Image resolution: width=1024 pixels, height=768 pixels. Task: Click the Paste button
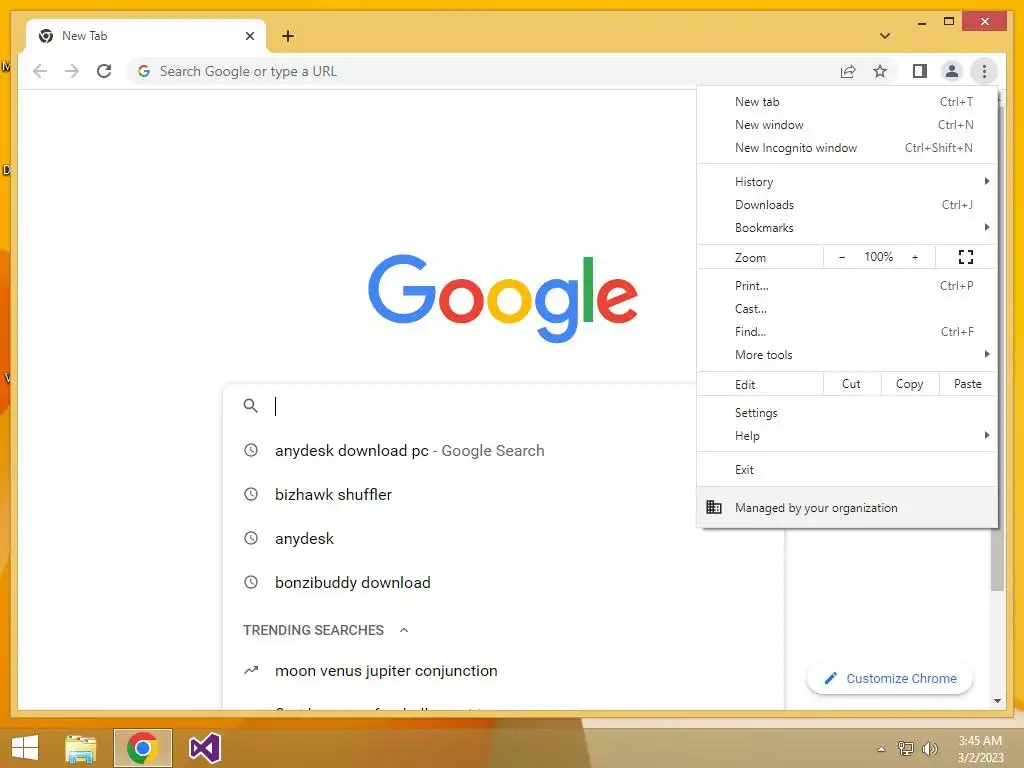[x=968, y=384]
